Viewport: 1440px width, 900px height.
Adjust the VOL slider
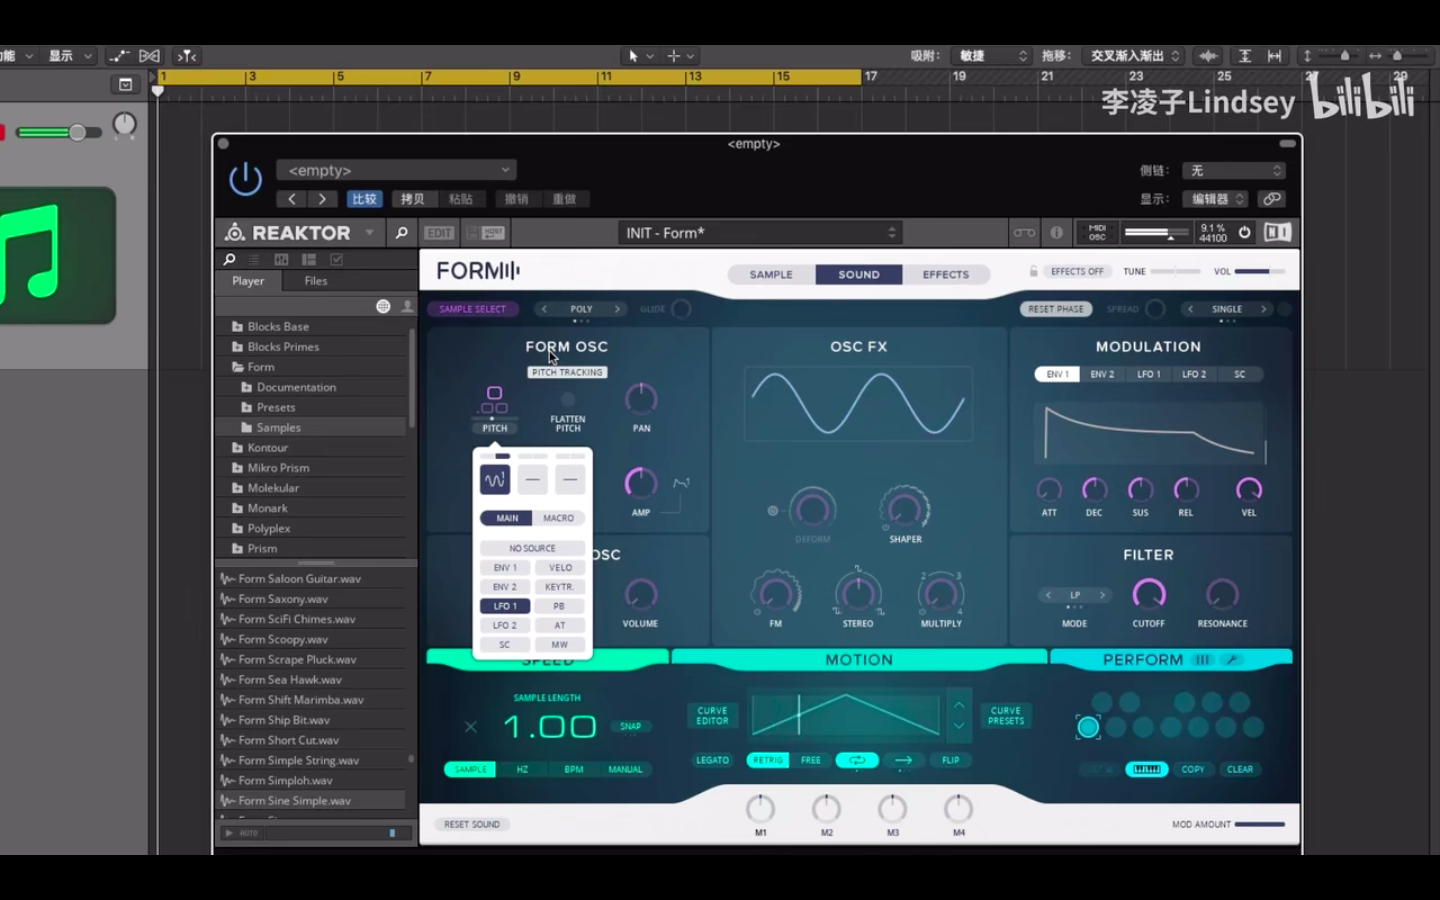1260,271
